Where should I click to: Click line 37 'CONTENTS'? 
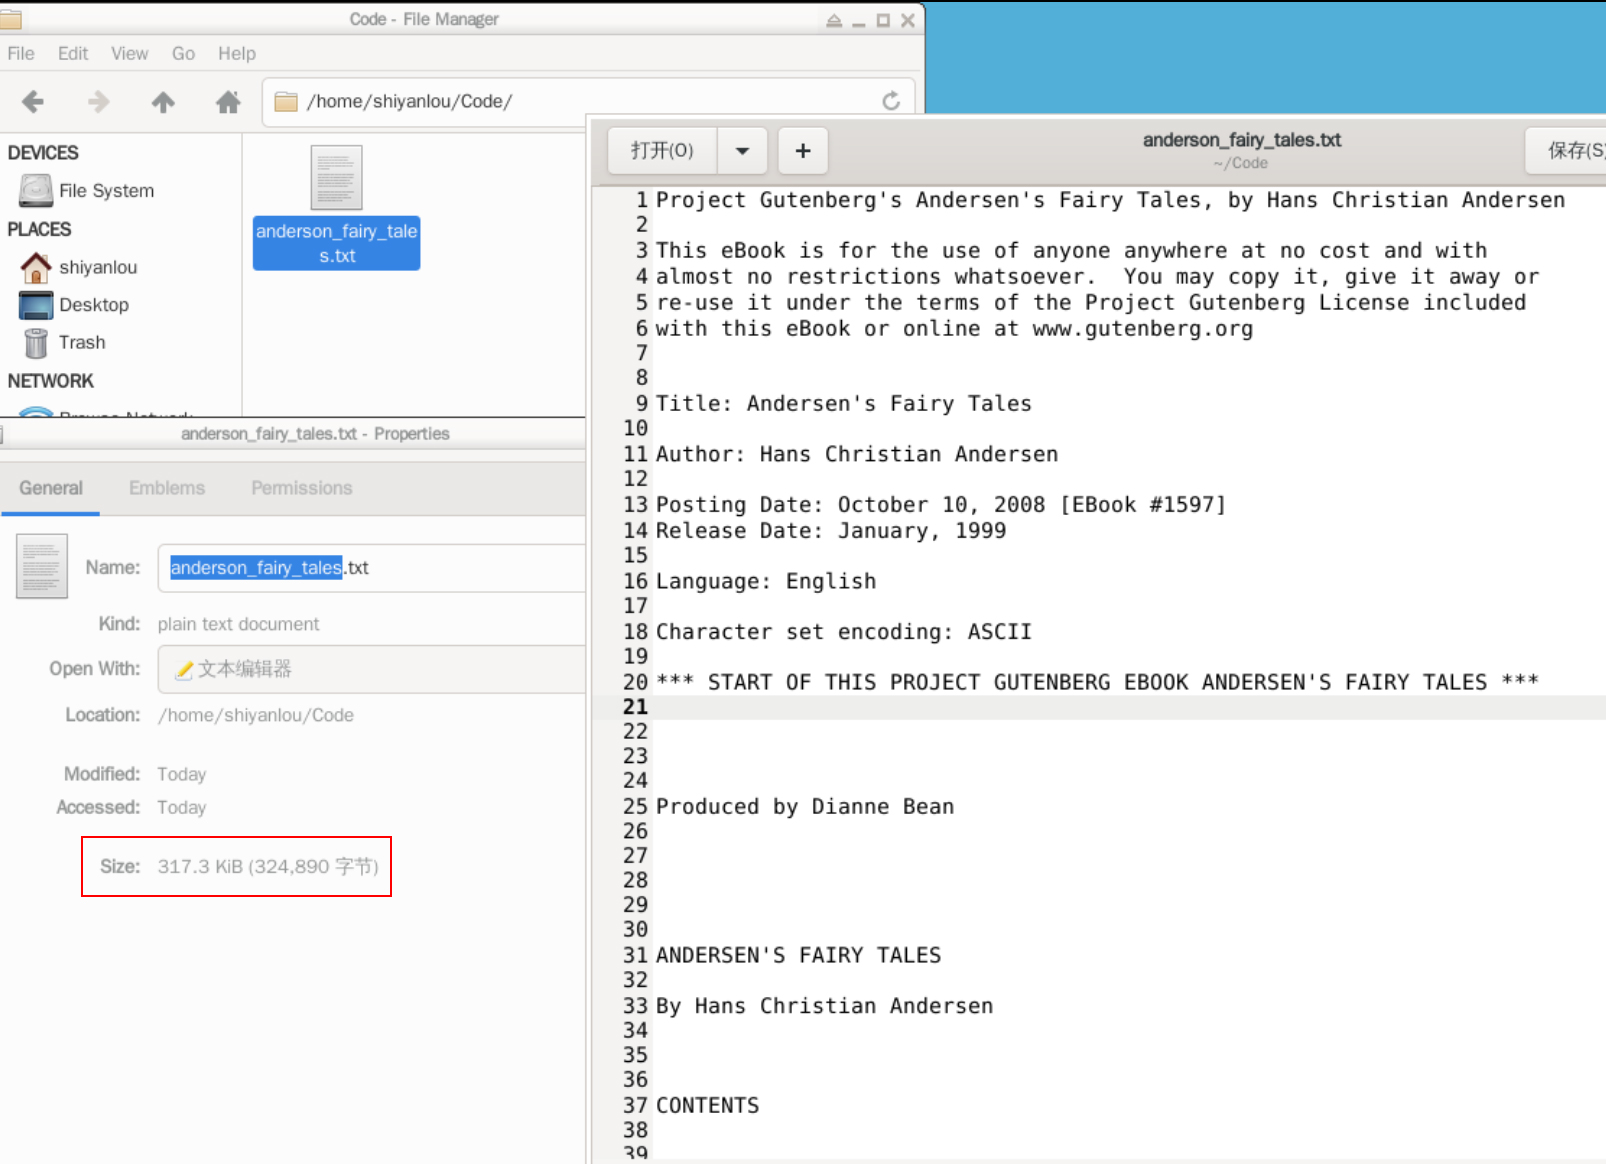(x=707, y=1105)
